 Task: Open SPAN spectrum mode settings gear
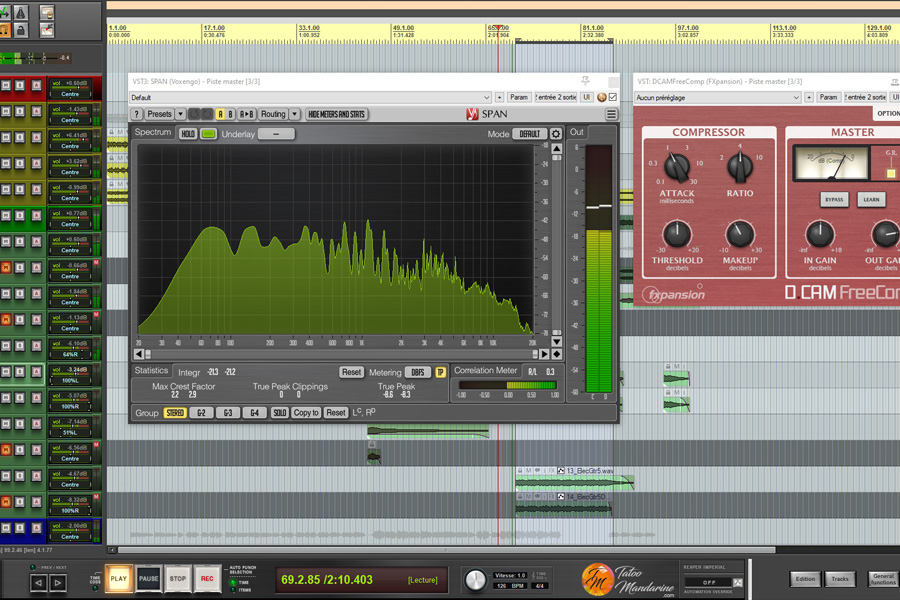(x=556, y=134)
